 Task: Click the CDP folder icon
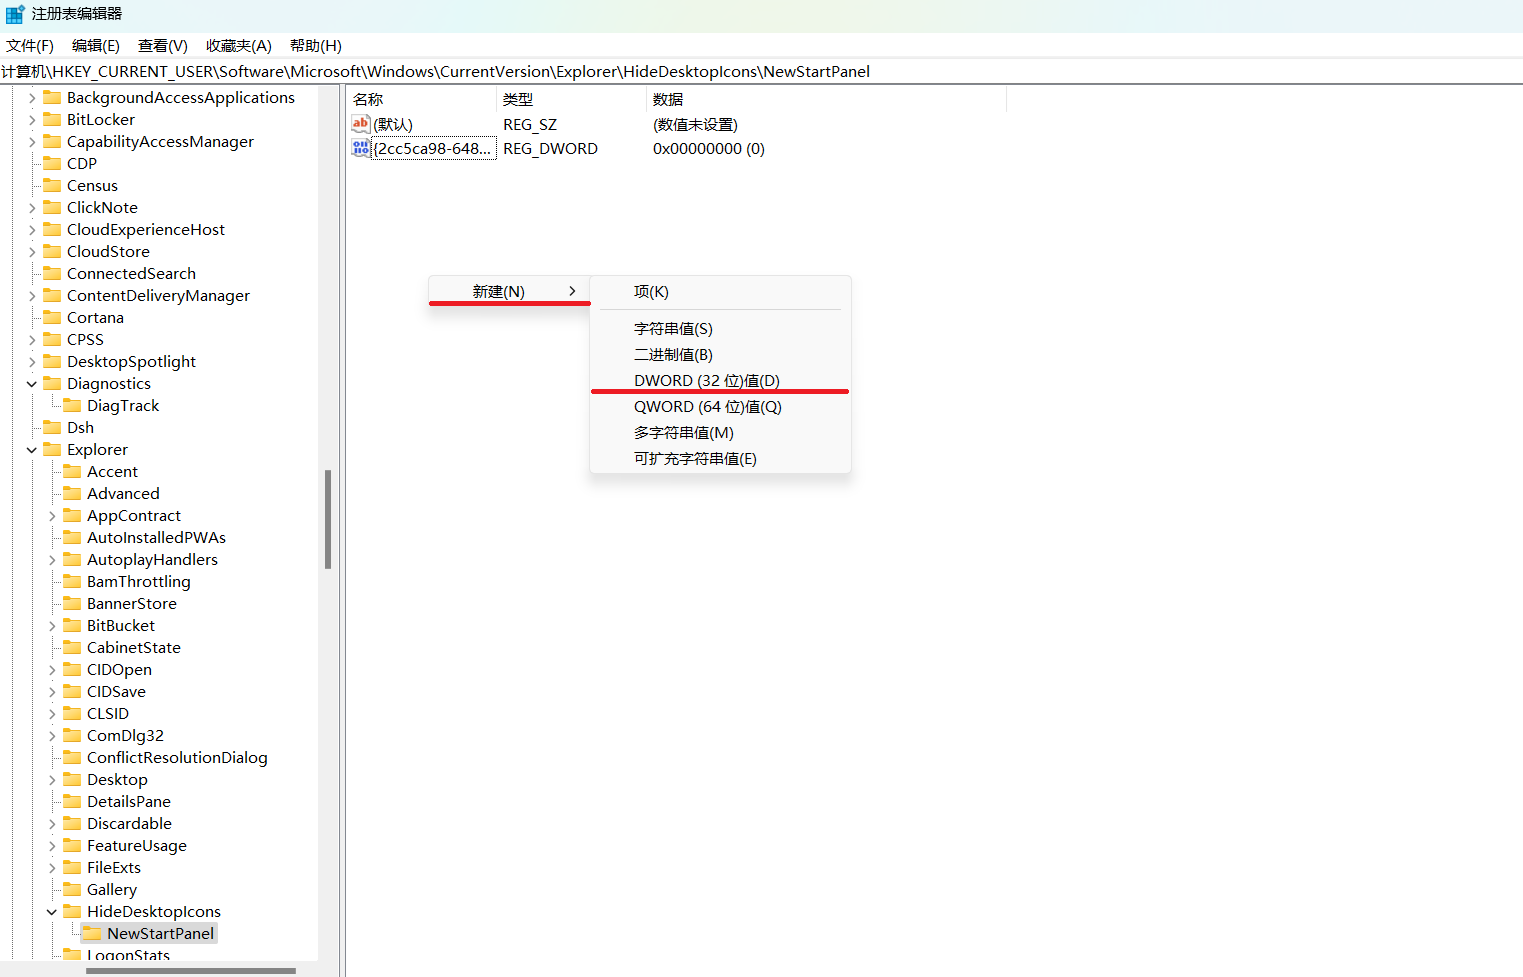tap(53, 163)
